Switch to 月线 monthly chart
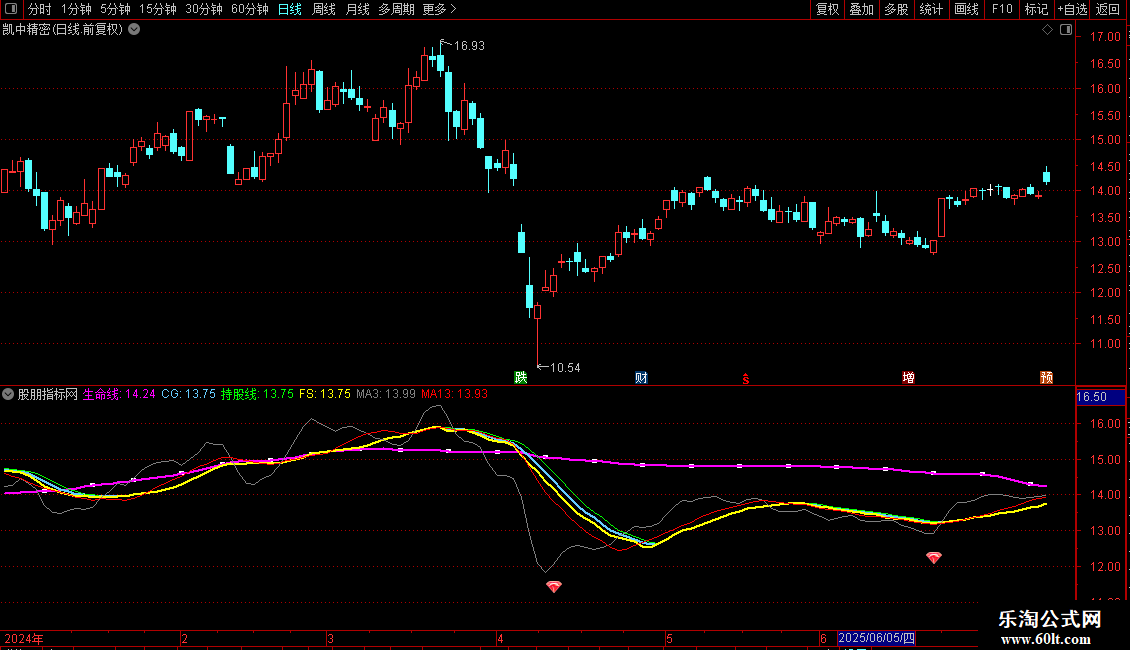1130x650 pixels. pyautogui.click(x=357, y=9)
